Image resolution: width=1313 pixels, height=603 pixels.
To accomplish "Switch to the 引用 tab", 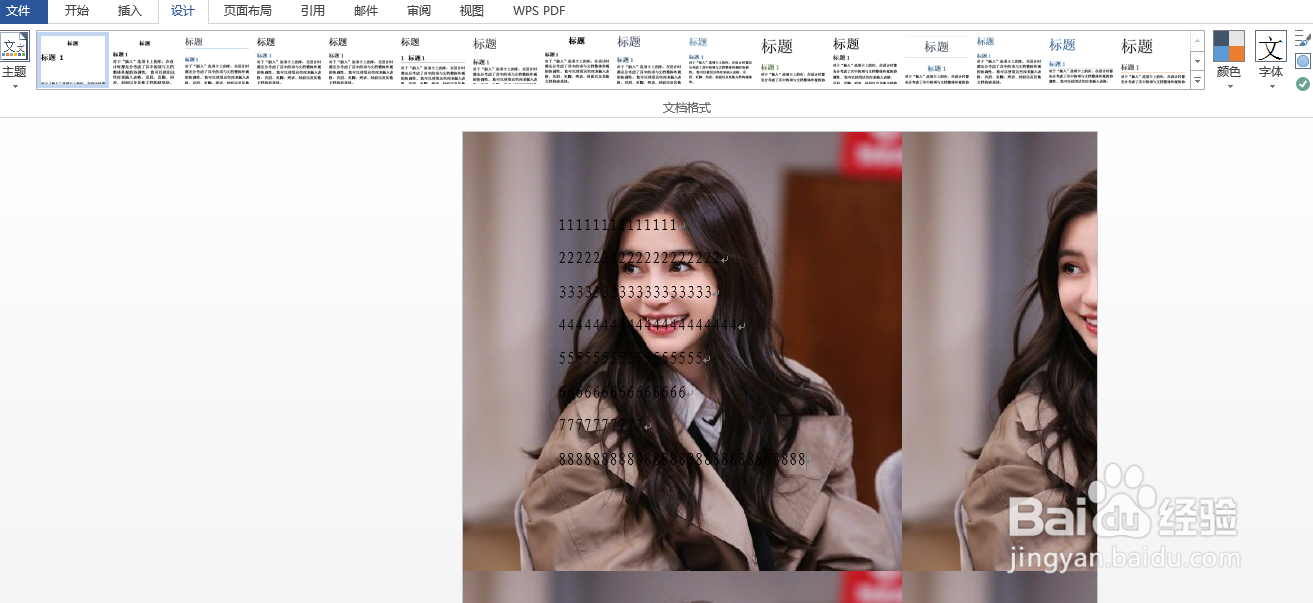I will coord(313,11).
